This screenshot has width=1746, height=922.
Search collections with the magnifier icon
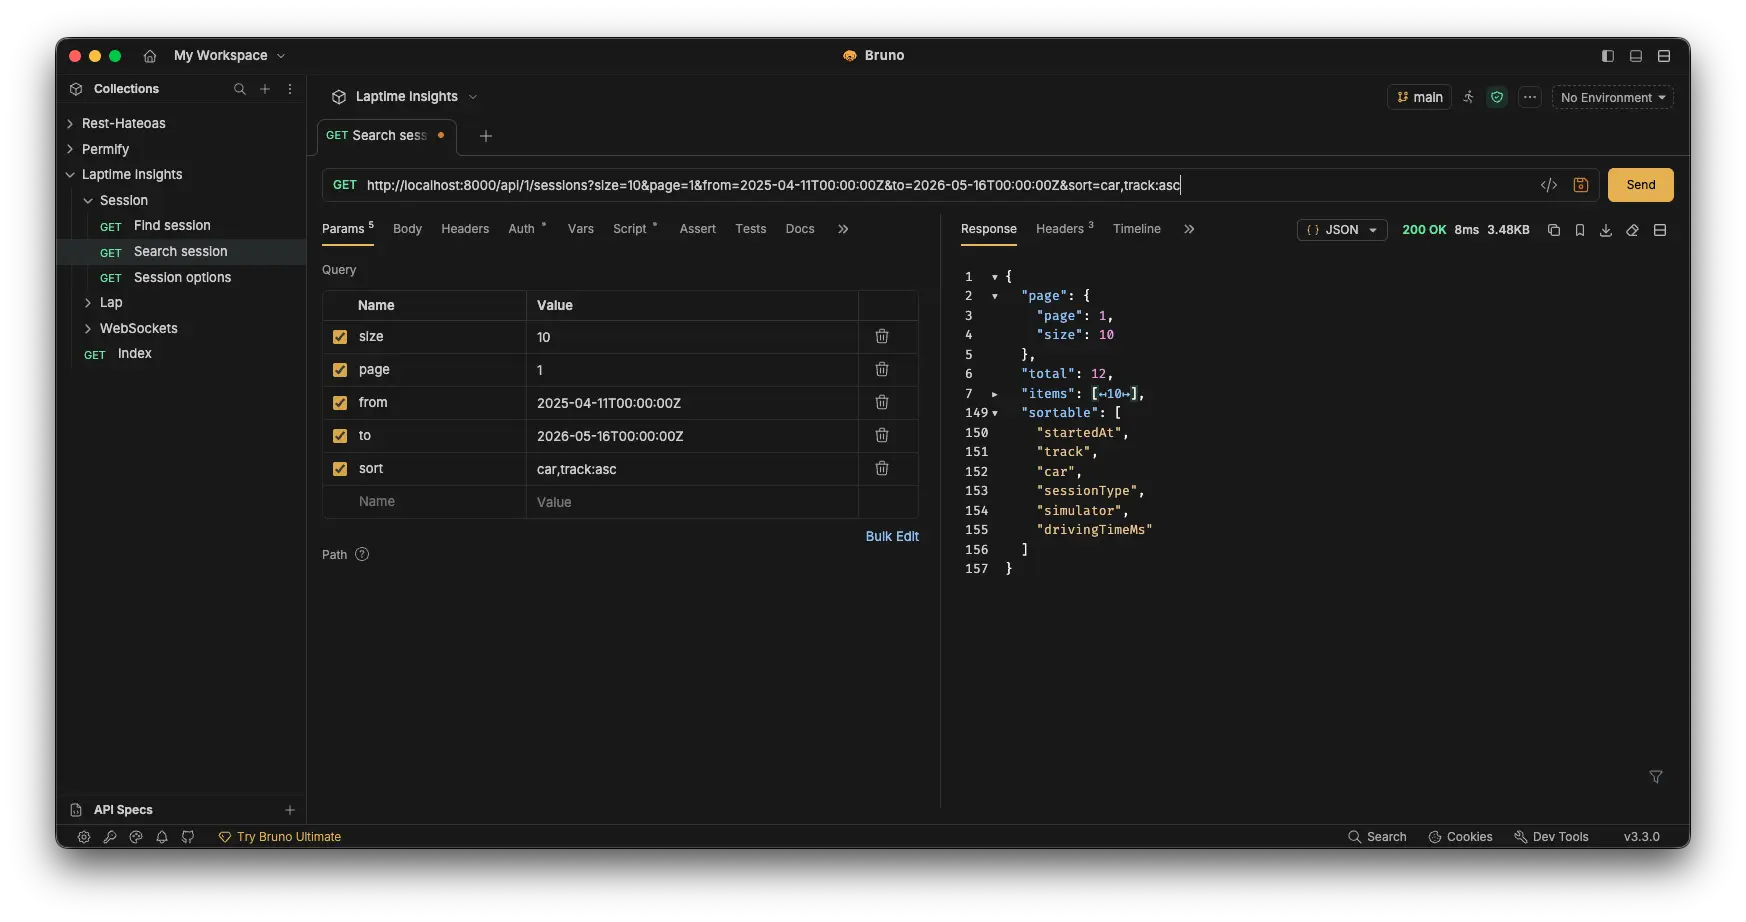pyautogui.click(x=240, y=89)
